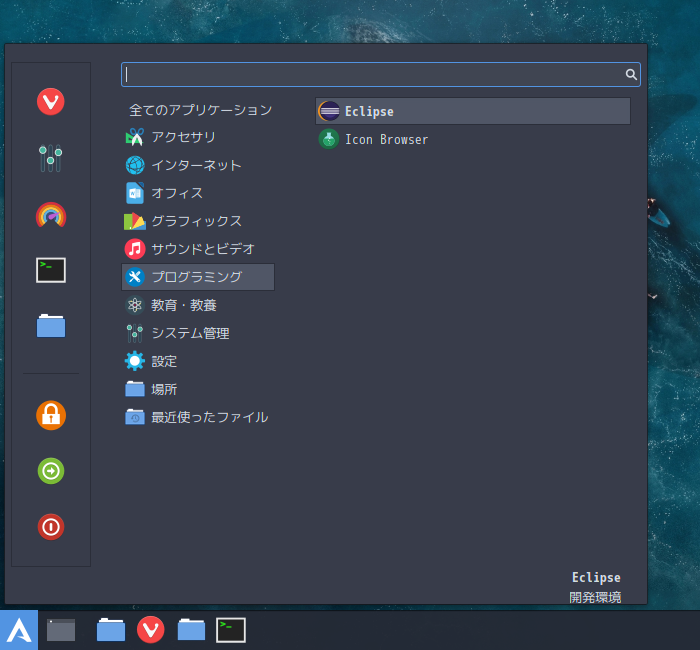Focus the menu search input field
This screenshot has width=700, height=650.
coord(381,75)
